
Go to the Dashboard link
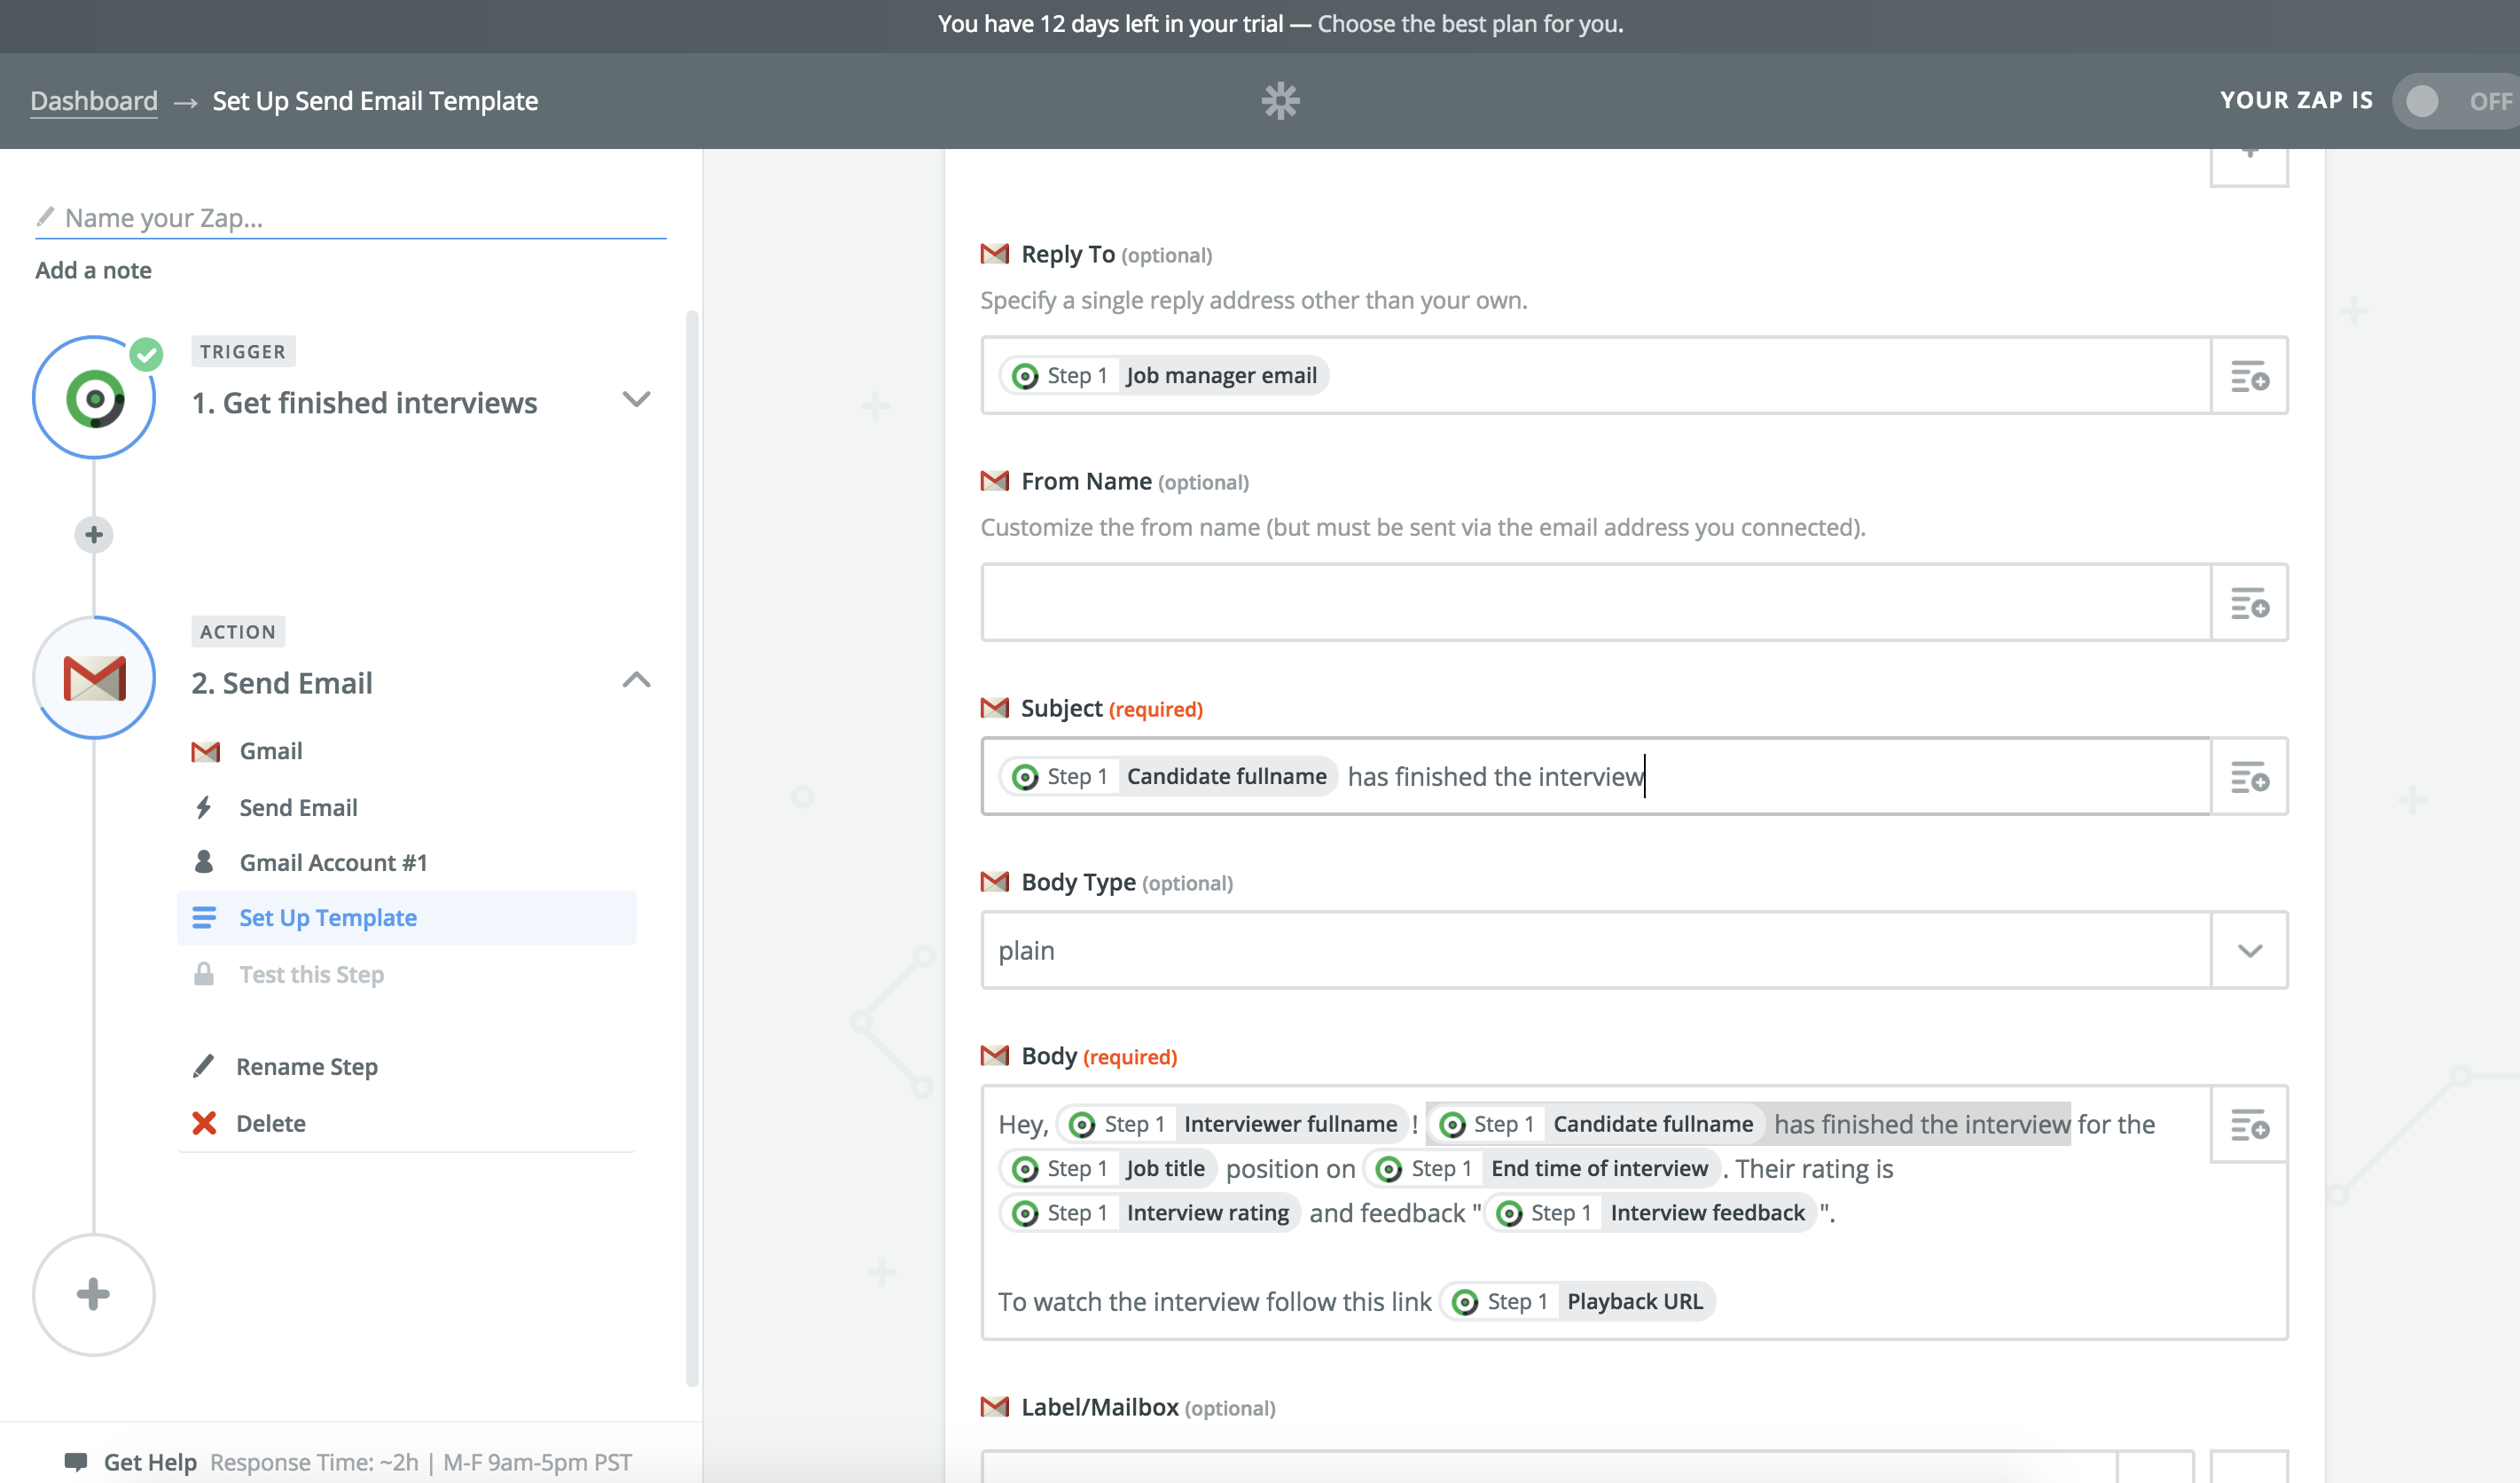click(x=94, y=101)
